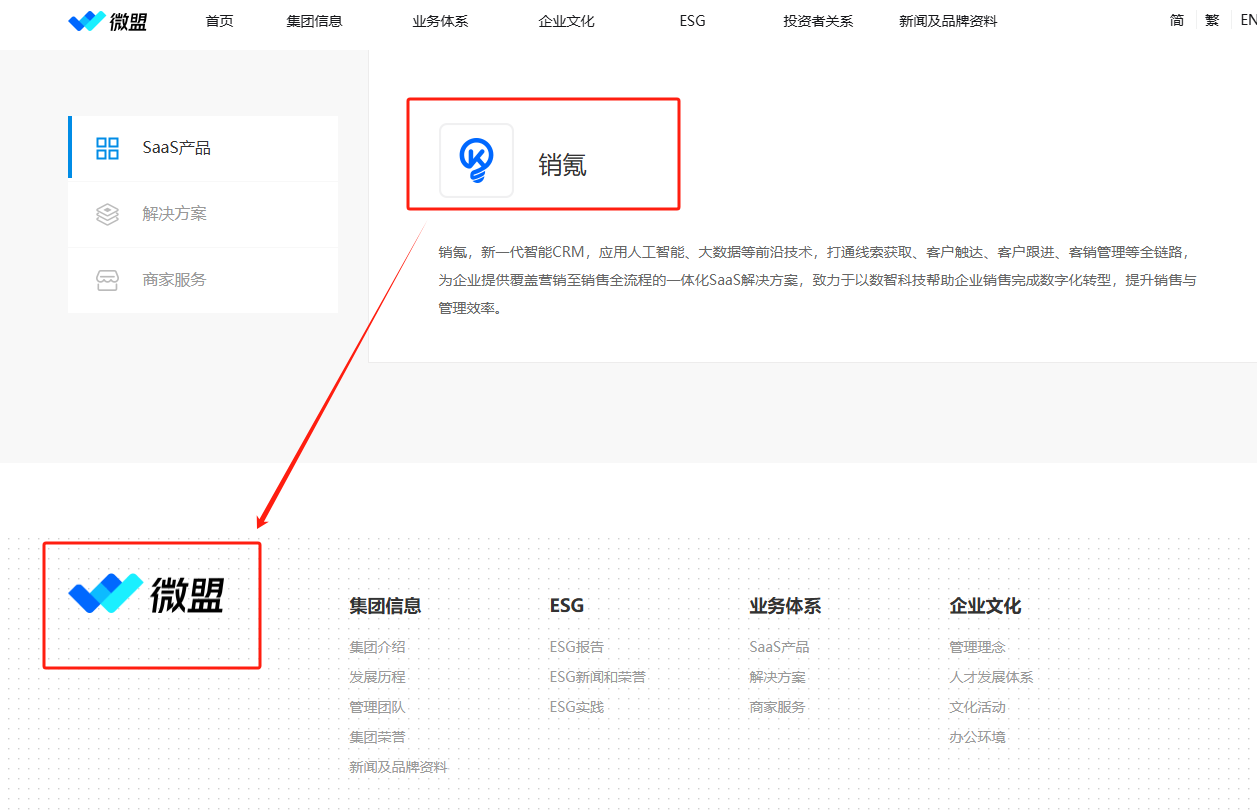Open footer link 新闻及品牌资料
The width and height of the screenshot is (1257, 812).
(398, 767)
